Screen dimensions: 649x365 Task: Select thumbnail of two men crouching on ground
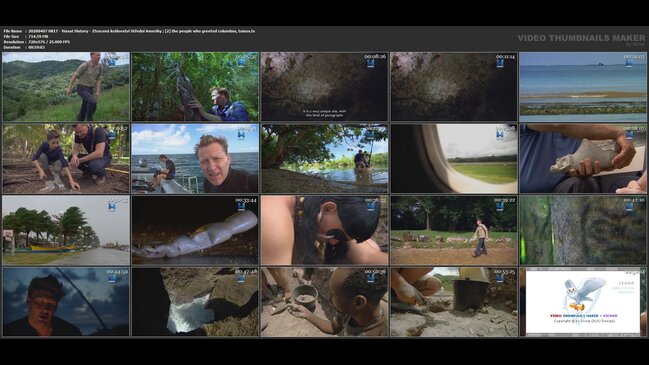(66, 158)
